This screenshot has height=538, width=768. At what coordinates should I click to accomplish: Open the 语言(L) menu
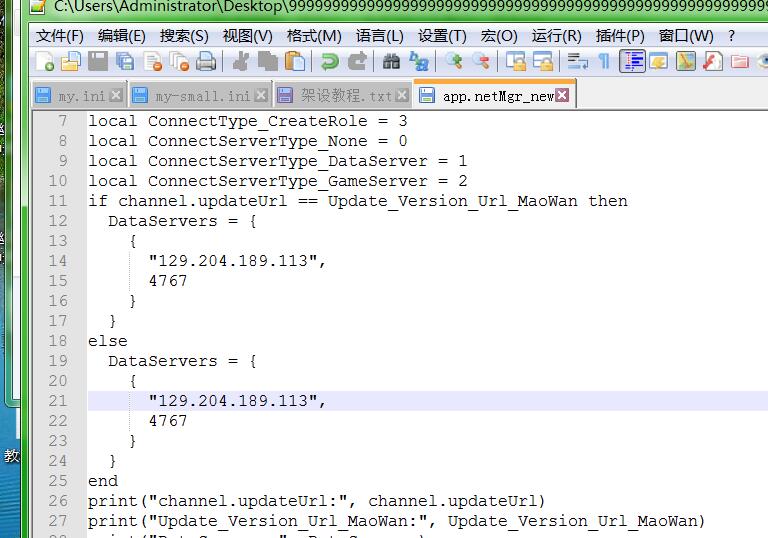click(x=380, y=36)
